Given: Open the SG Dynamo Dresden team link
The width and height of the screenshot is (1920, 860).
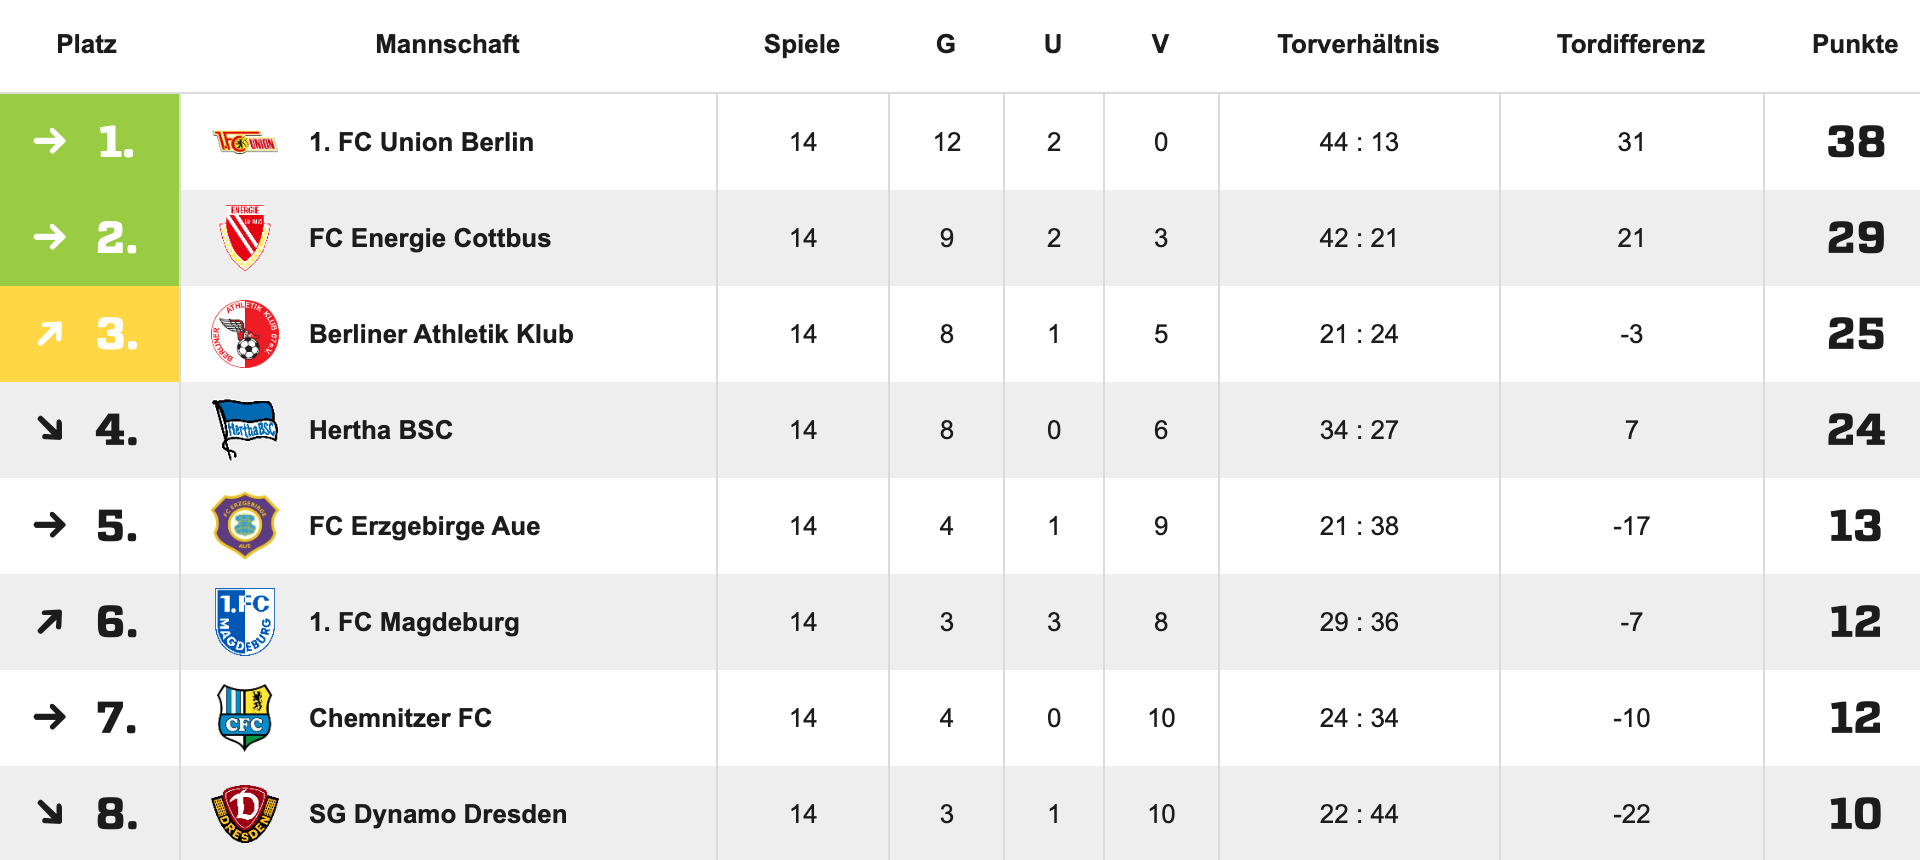Looking at the screenshot, I should pos(437,814).
